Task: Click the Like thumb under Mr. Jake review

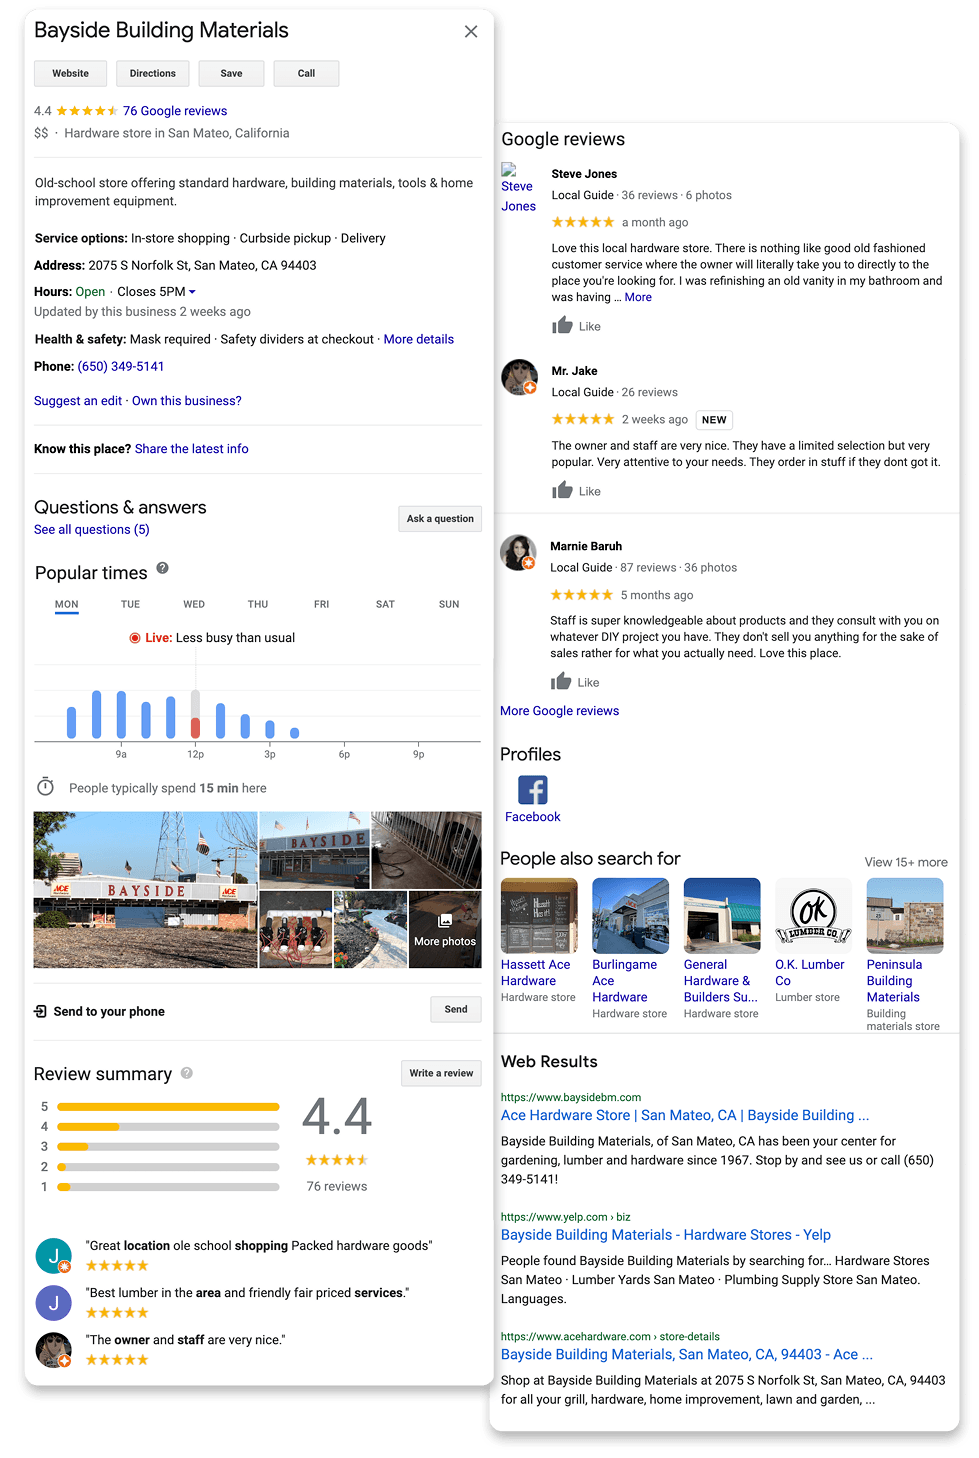Action: click(x=563, y=490)
